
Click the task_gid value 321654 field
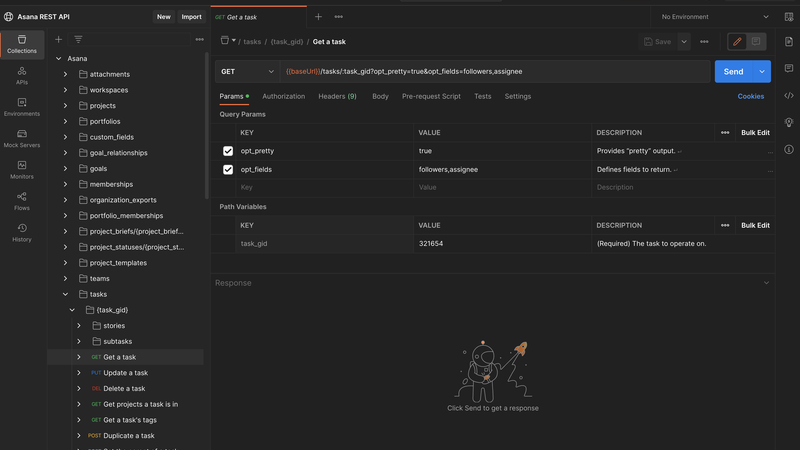[502, 244]
